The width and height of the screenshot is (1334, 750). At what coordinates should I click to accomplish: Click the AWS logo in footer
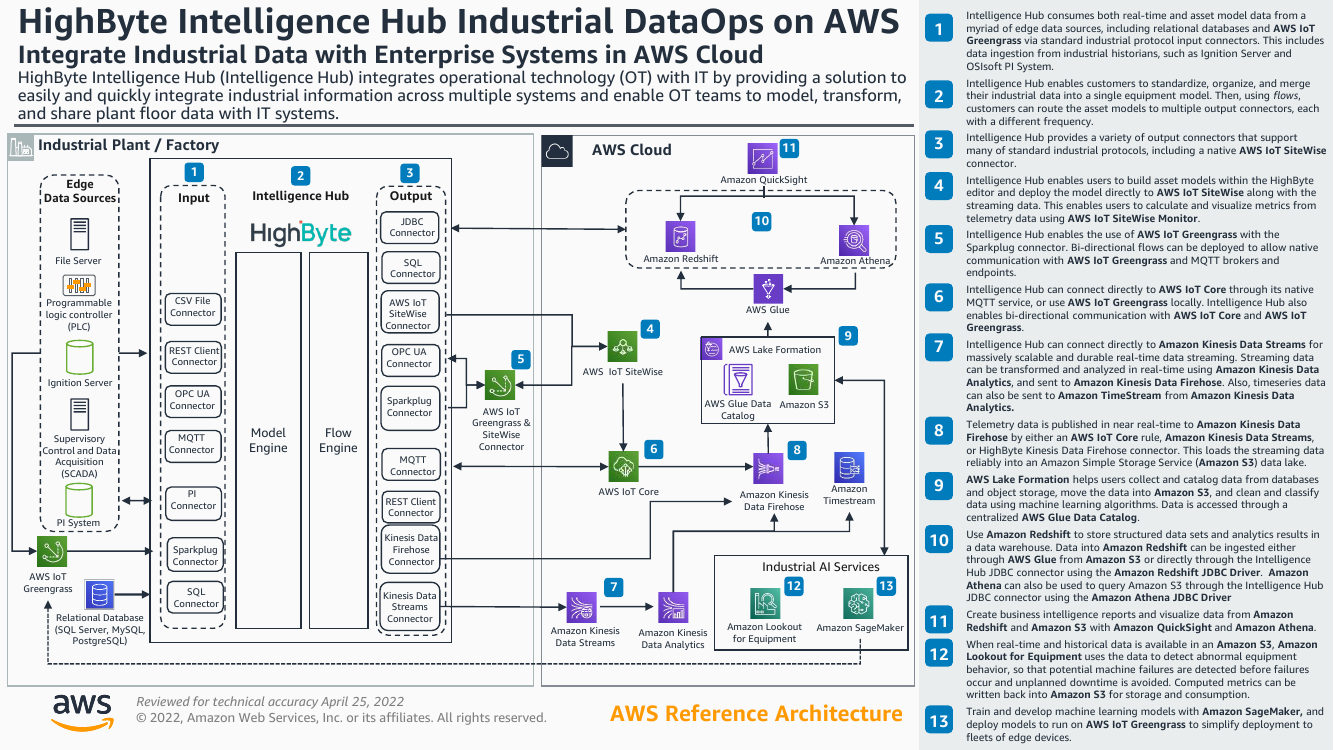(x=82, y=711)
